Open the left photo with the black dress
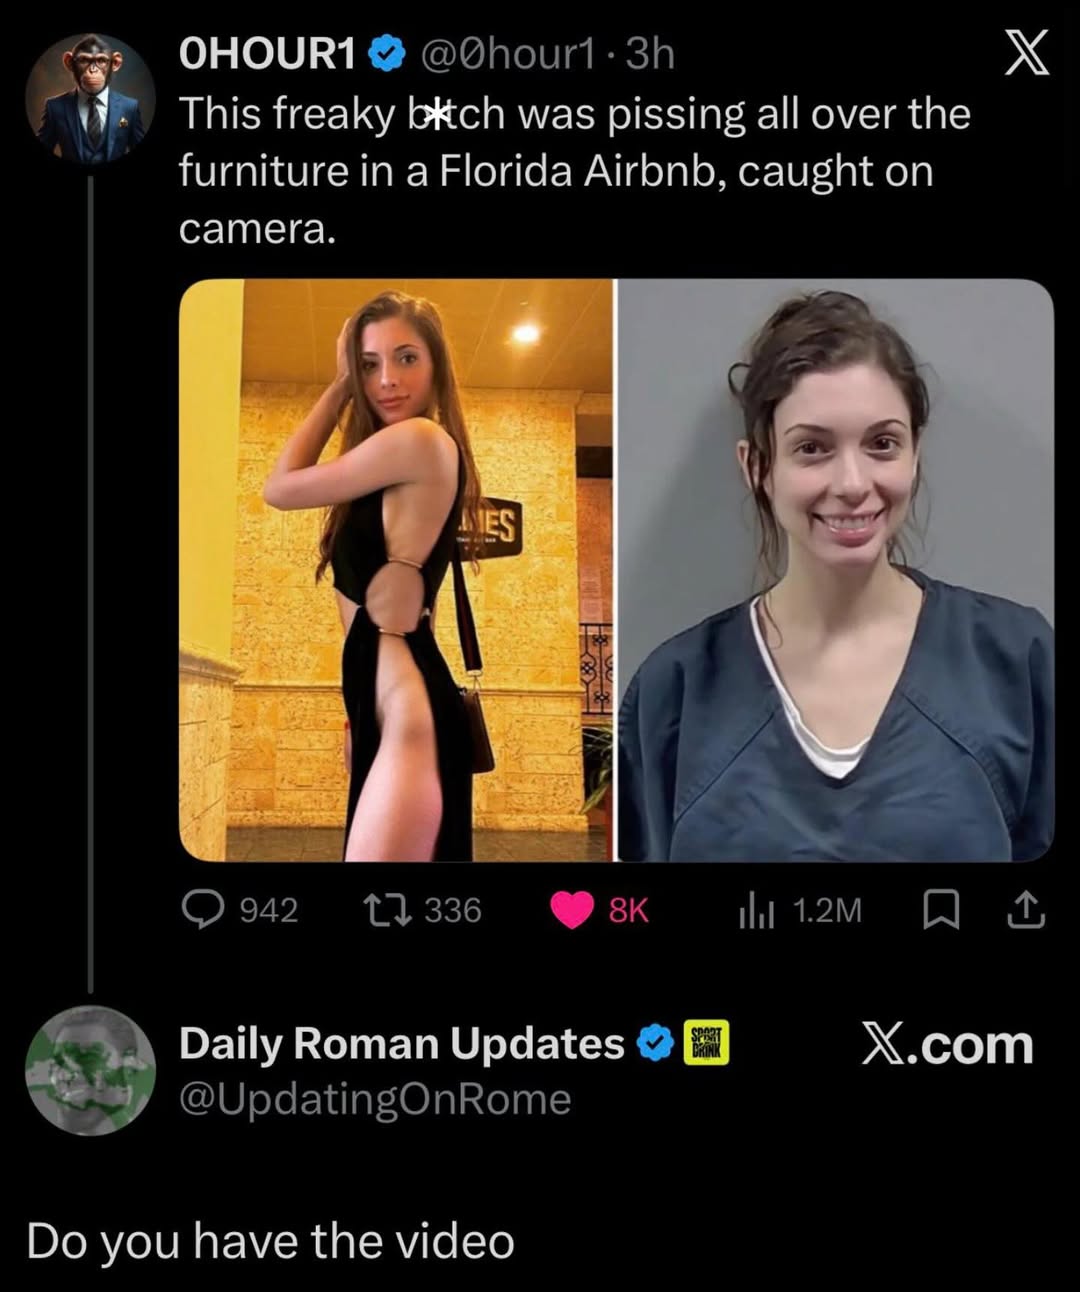This screenshot has height=1292, width=1080. [396, 570]
